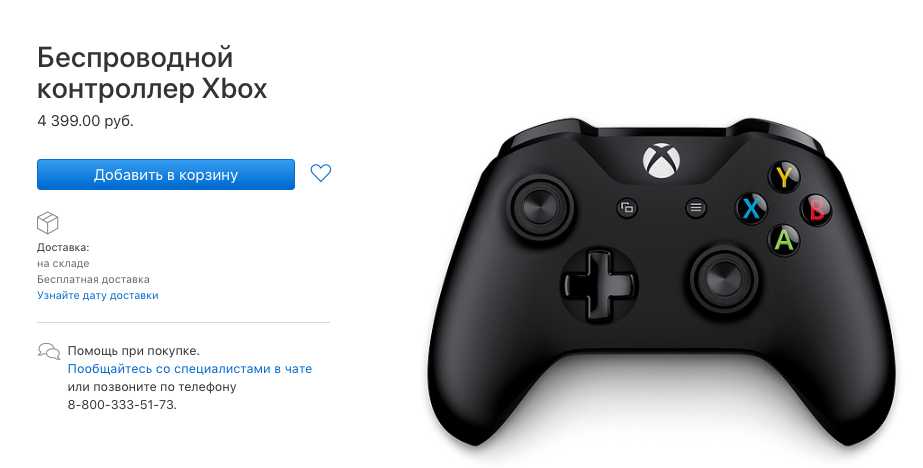Click the product title 'Беспроводной контроллер Xbox'

[x=152, y=74]
